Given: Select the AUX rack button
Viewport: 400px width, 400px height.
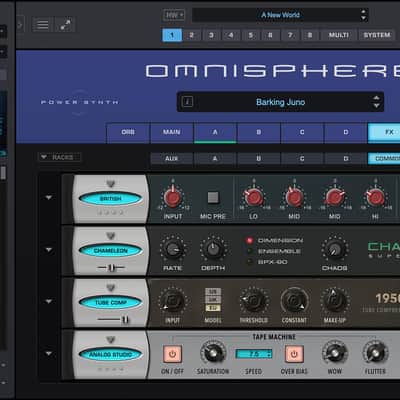Looking at the screenshot, I should pyautogui.click(x=172, y=159).
